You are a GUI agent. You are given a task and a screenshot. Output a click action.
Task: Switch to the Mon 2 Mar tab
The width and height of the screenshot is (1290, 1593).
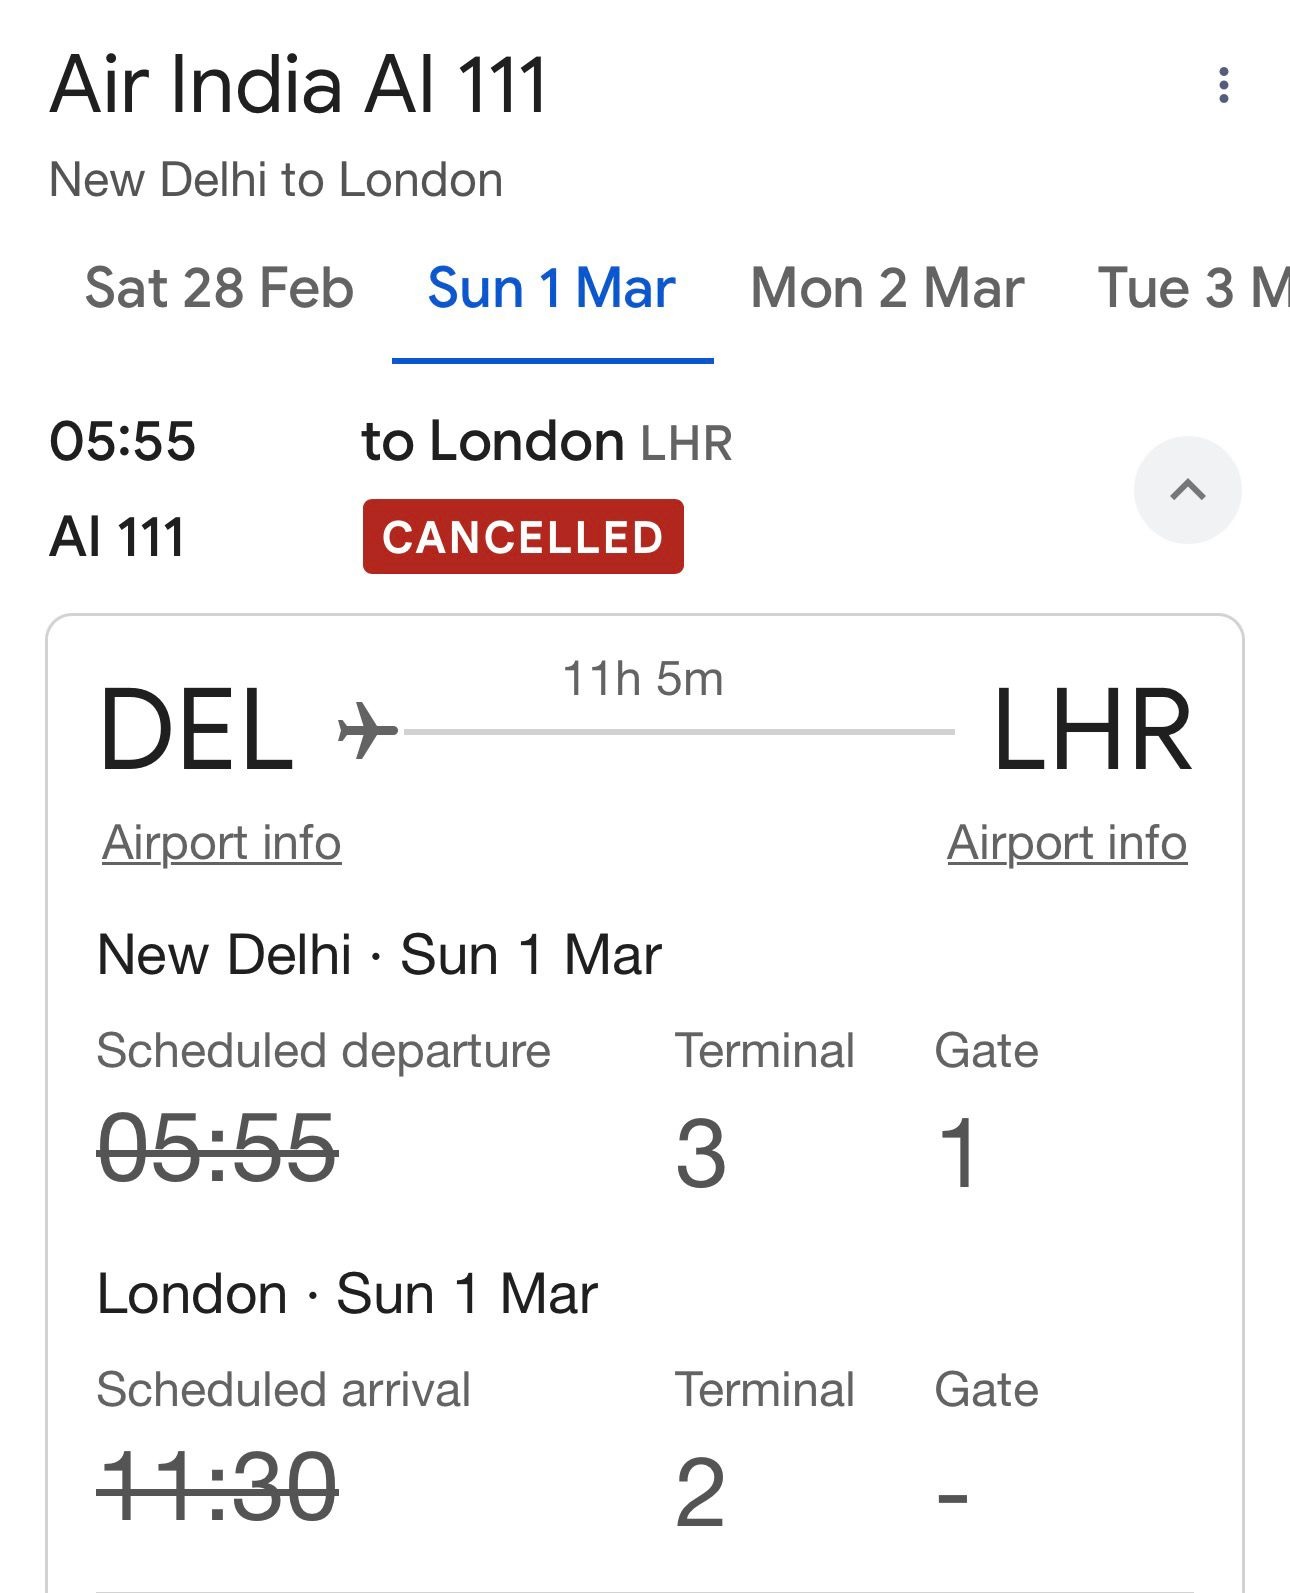point(887,289)
